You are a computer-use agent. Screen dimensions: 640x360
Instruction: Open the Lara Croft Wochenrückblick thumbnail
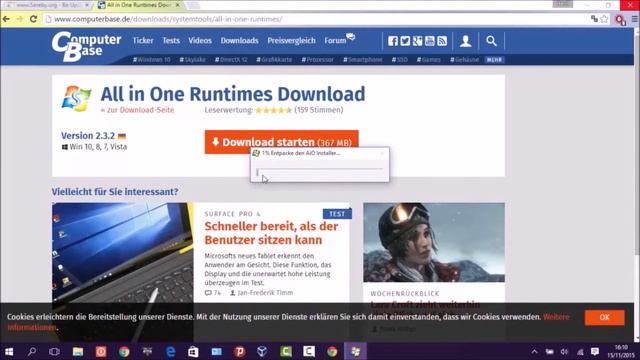click(x=434, y=242)
